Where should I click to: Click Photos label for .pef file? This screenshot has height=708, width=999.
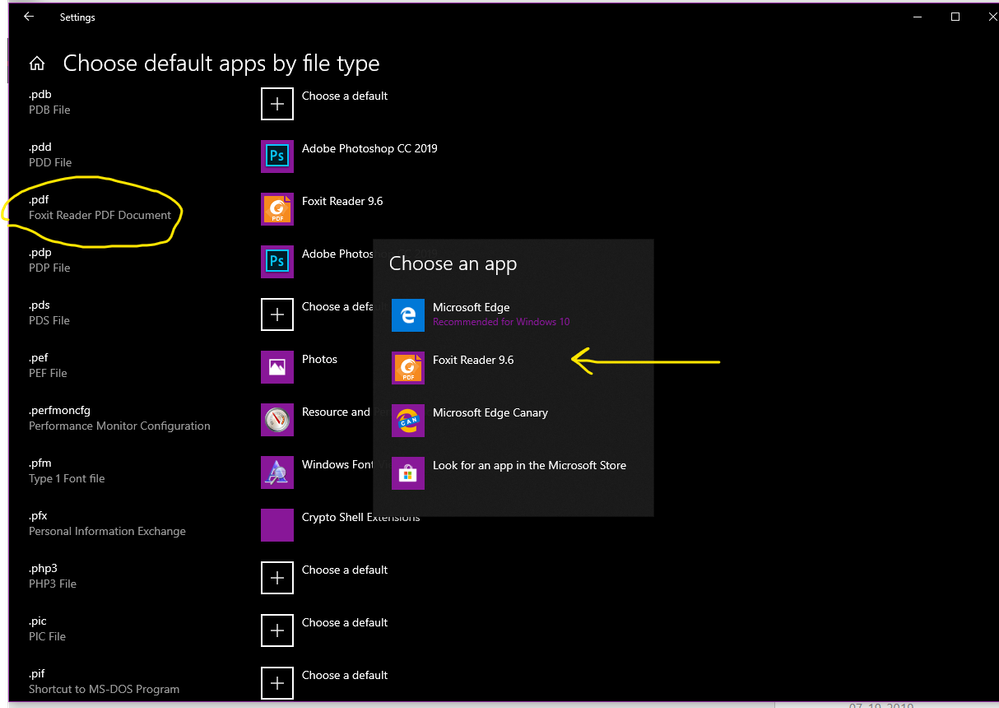click(320, 359)
